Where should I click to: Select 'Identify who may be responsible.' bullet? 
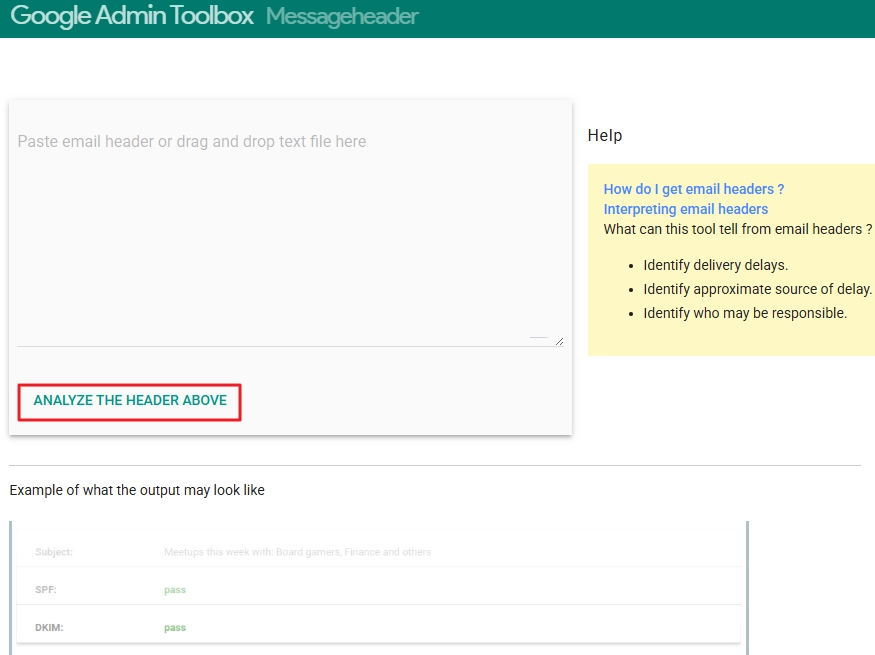click(745, 313)
